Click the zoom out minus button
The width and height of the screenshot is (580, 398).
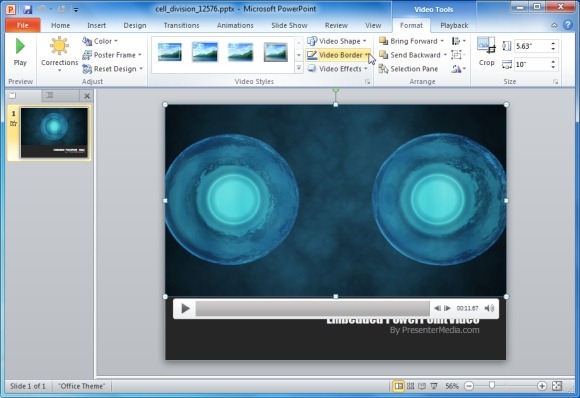point(469,386)
